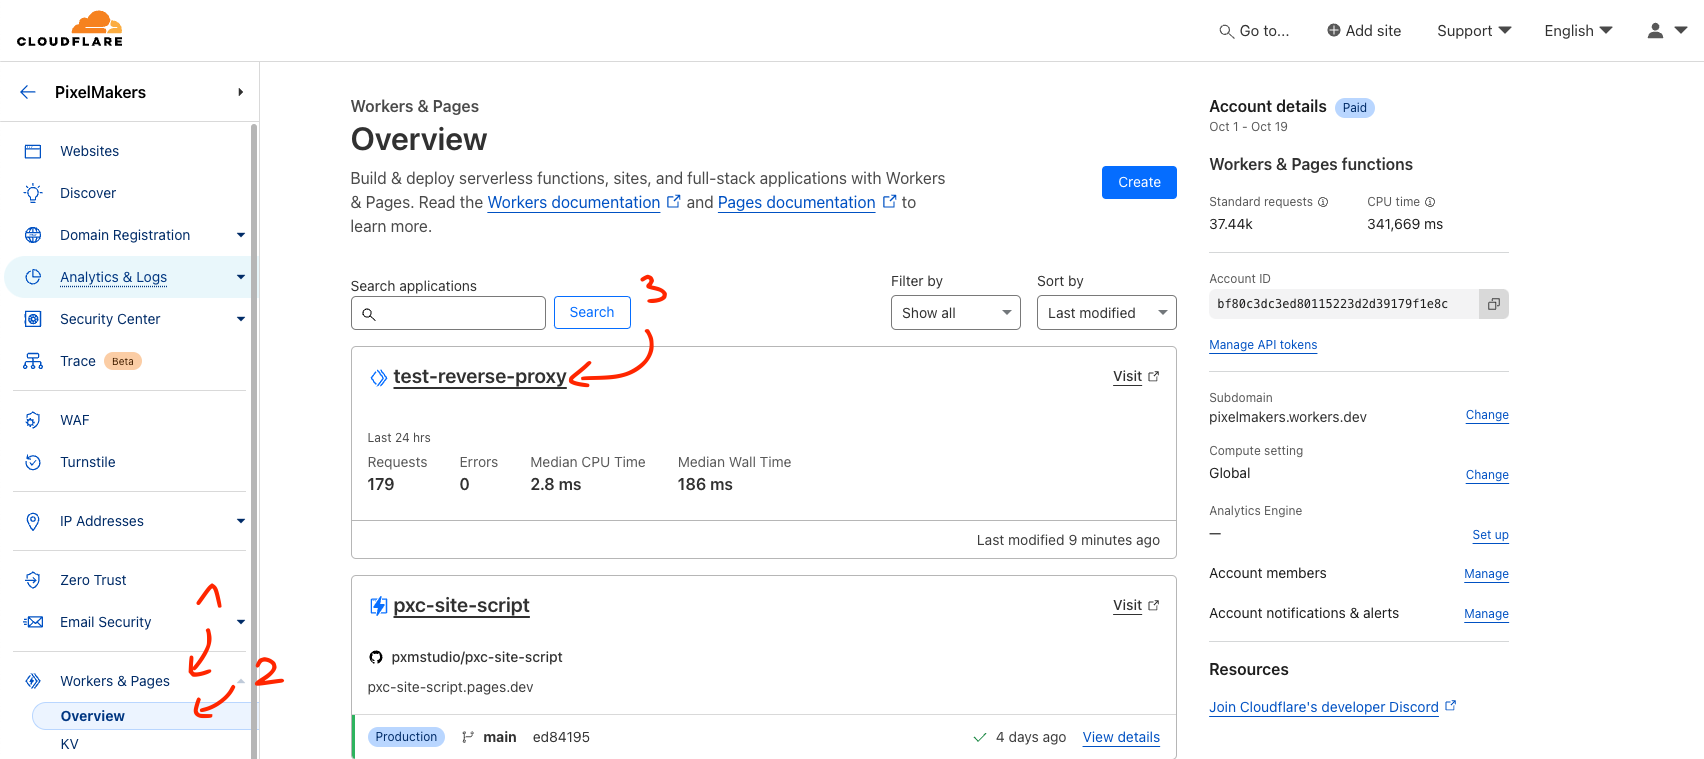Click the Email Security envelope icon
1704x759 pixels.
tap(33, 622)
